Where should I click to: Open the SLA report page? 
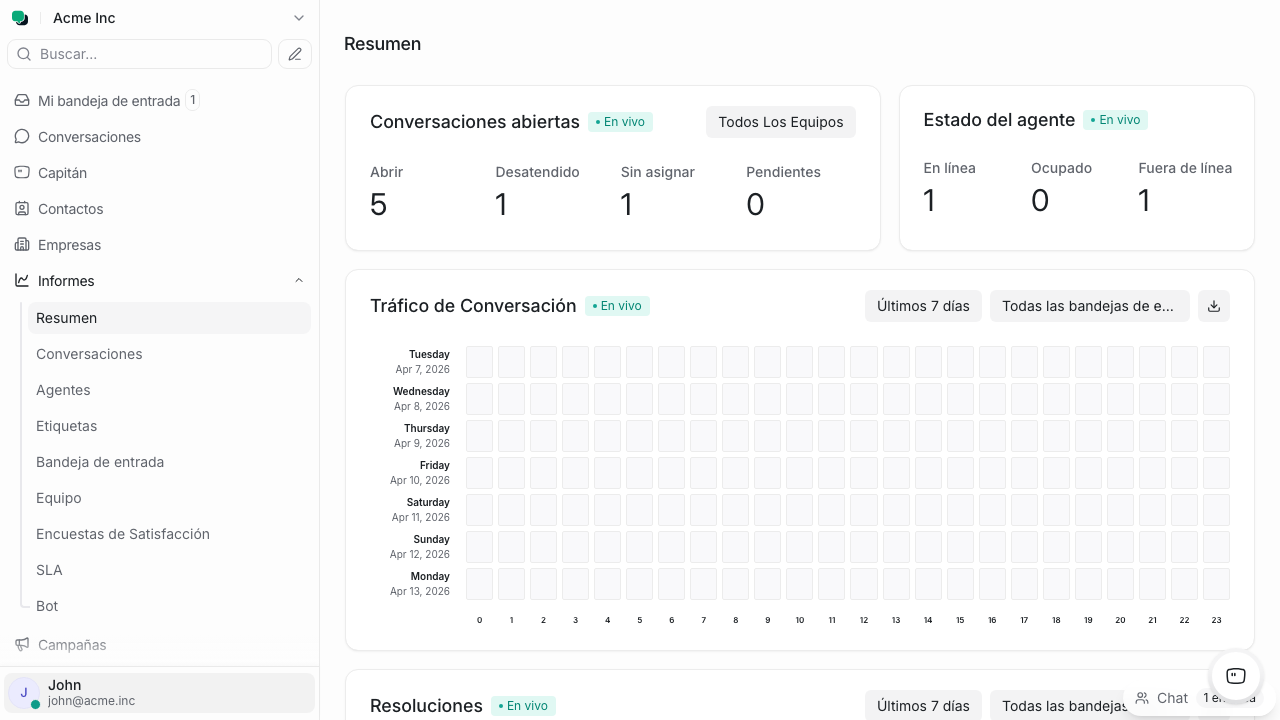tap(49, 570)
